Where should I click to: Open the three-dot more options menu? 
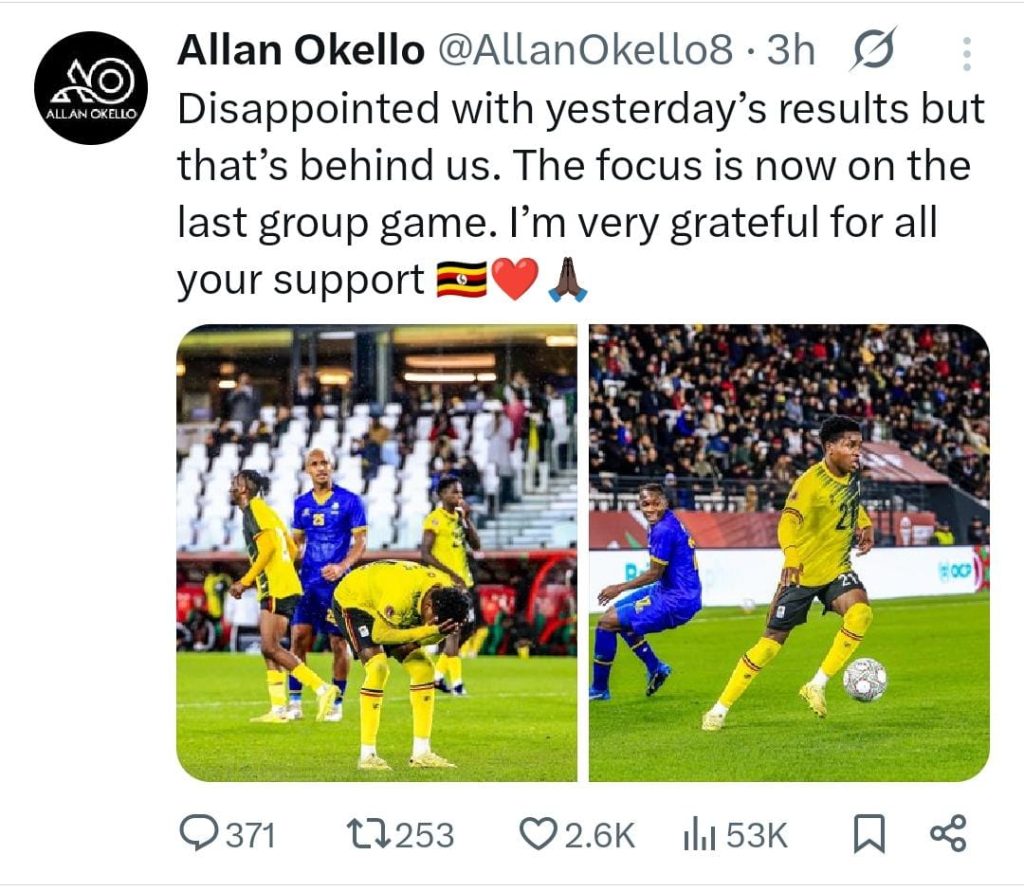coord(965,53)
